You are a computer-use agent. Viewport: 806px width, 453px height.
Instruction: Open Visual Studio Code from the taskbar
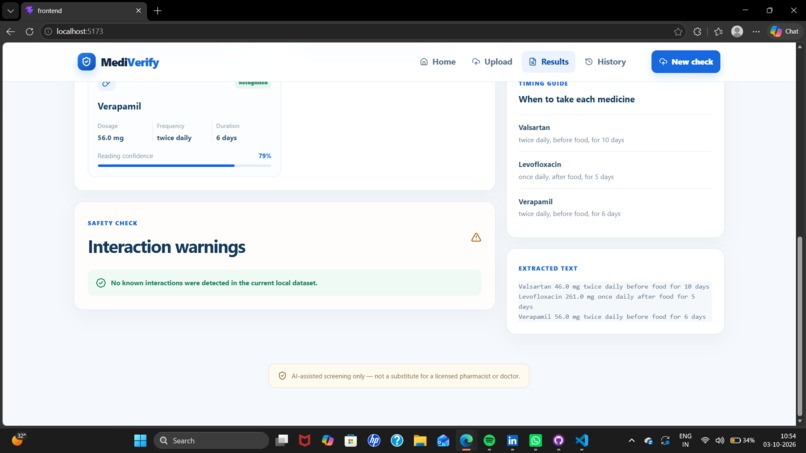[x=582, y=441]
